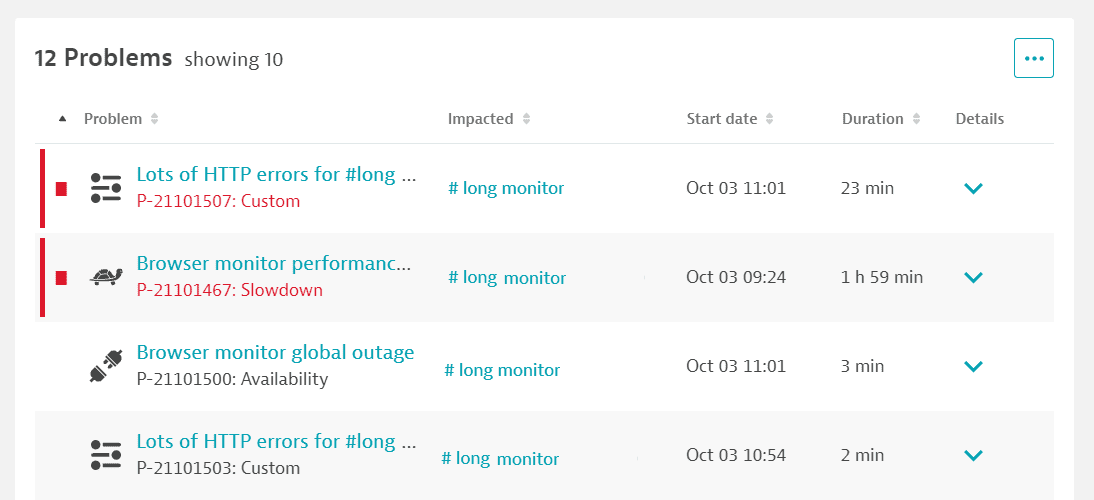Click red open-status square for P-21101507
Viewport: 1094px width, 500px height.
pyautogui.click(x=61, y=189)
